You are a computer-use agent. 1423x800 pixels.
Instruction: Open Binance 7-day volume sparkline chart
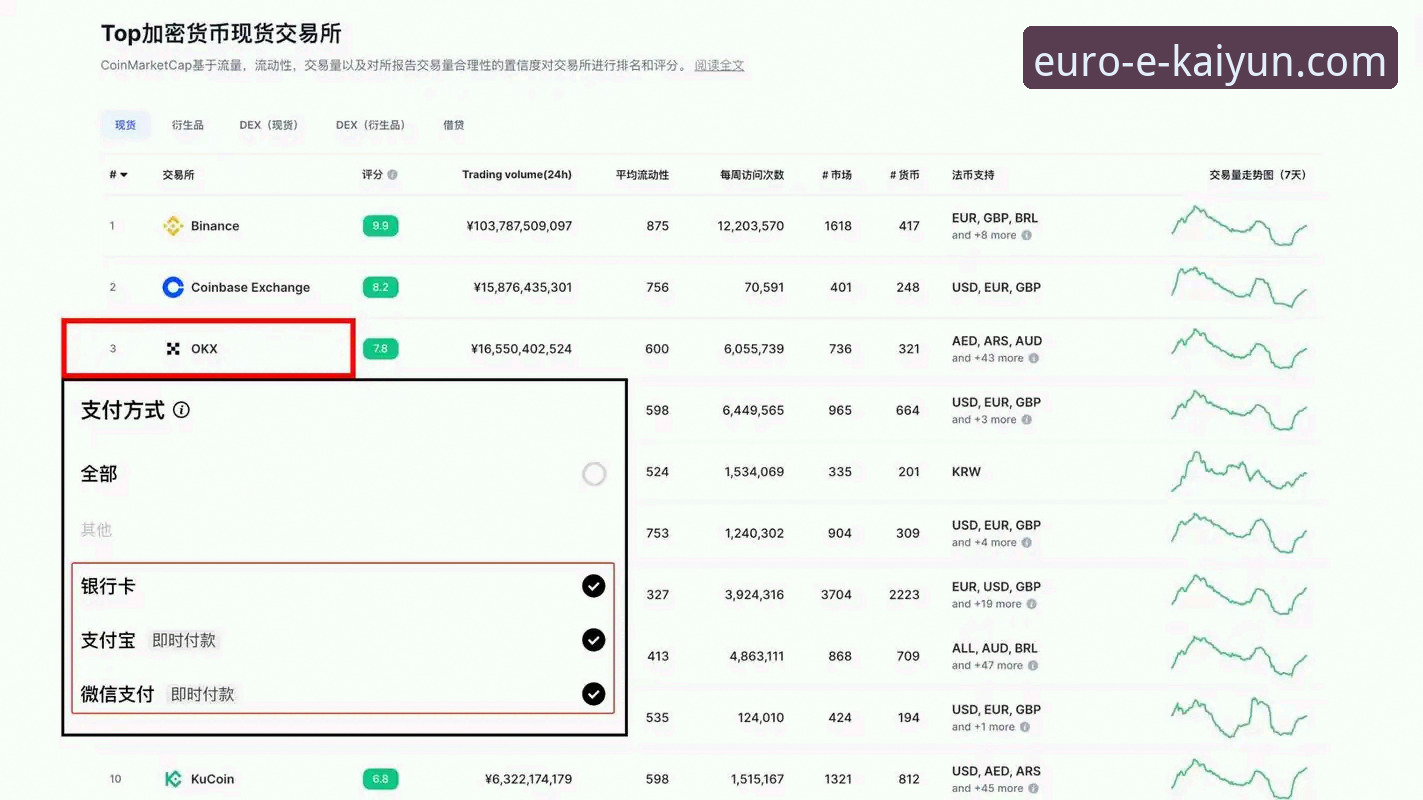[1239, 226]
